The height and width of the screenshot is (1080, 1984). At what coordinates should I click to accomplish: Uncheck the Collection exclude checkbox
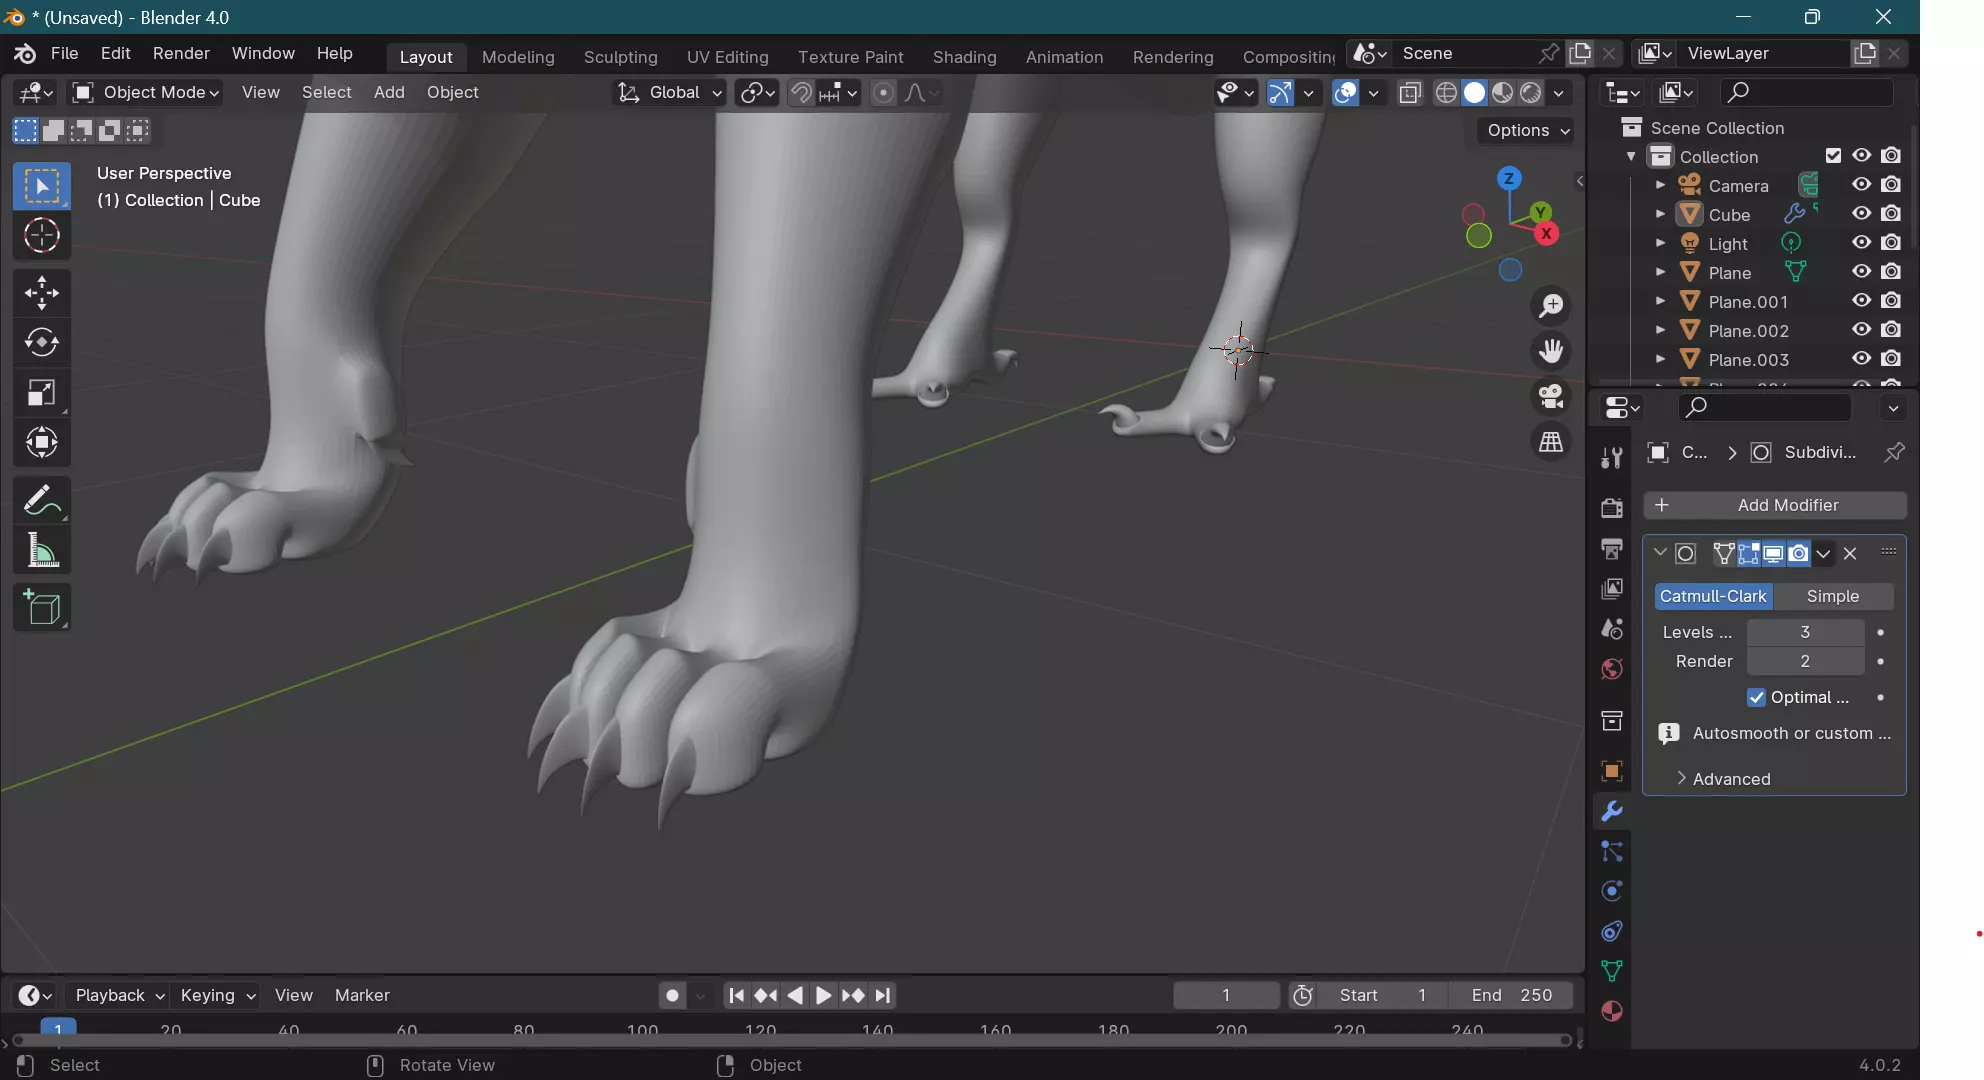(x=1833, y=156)
